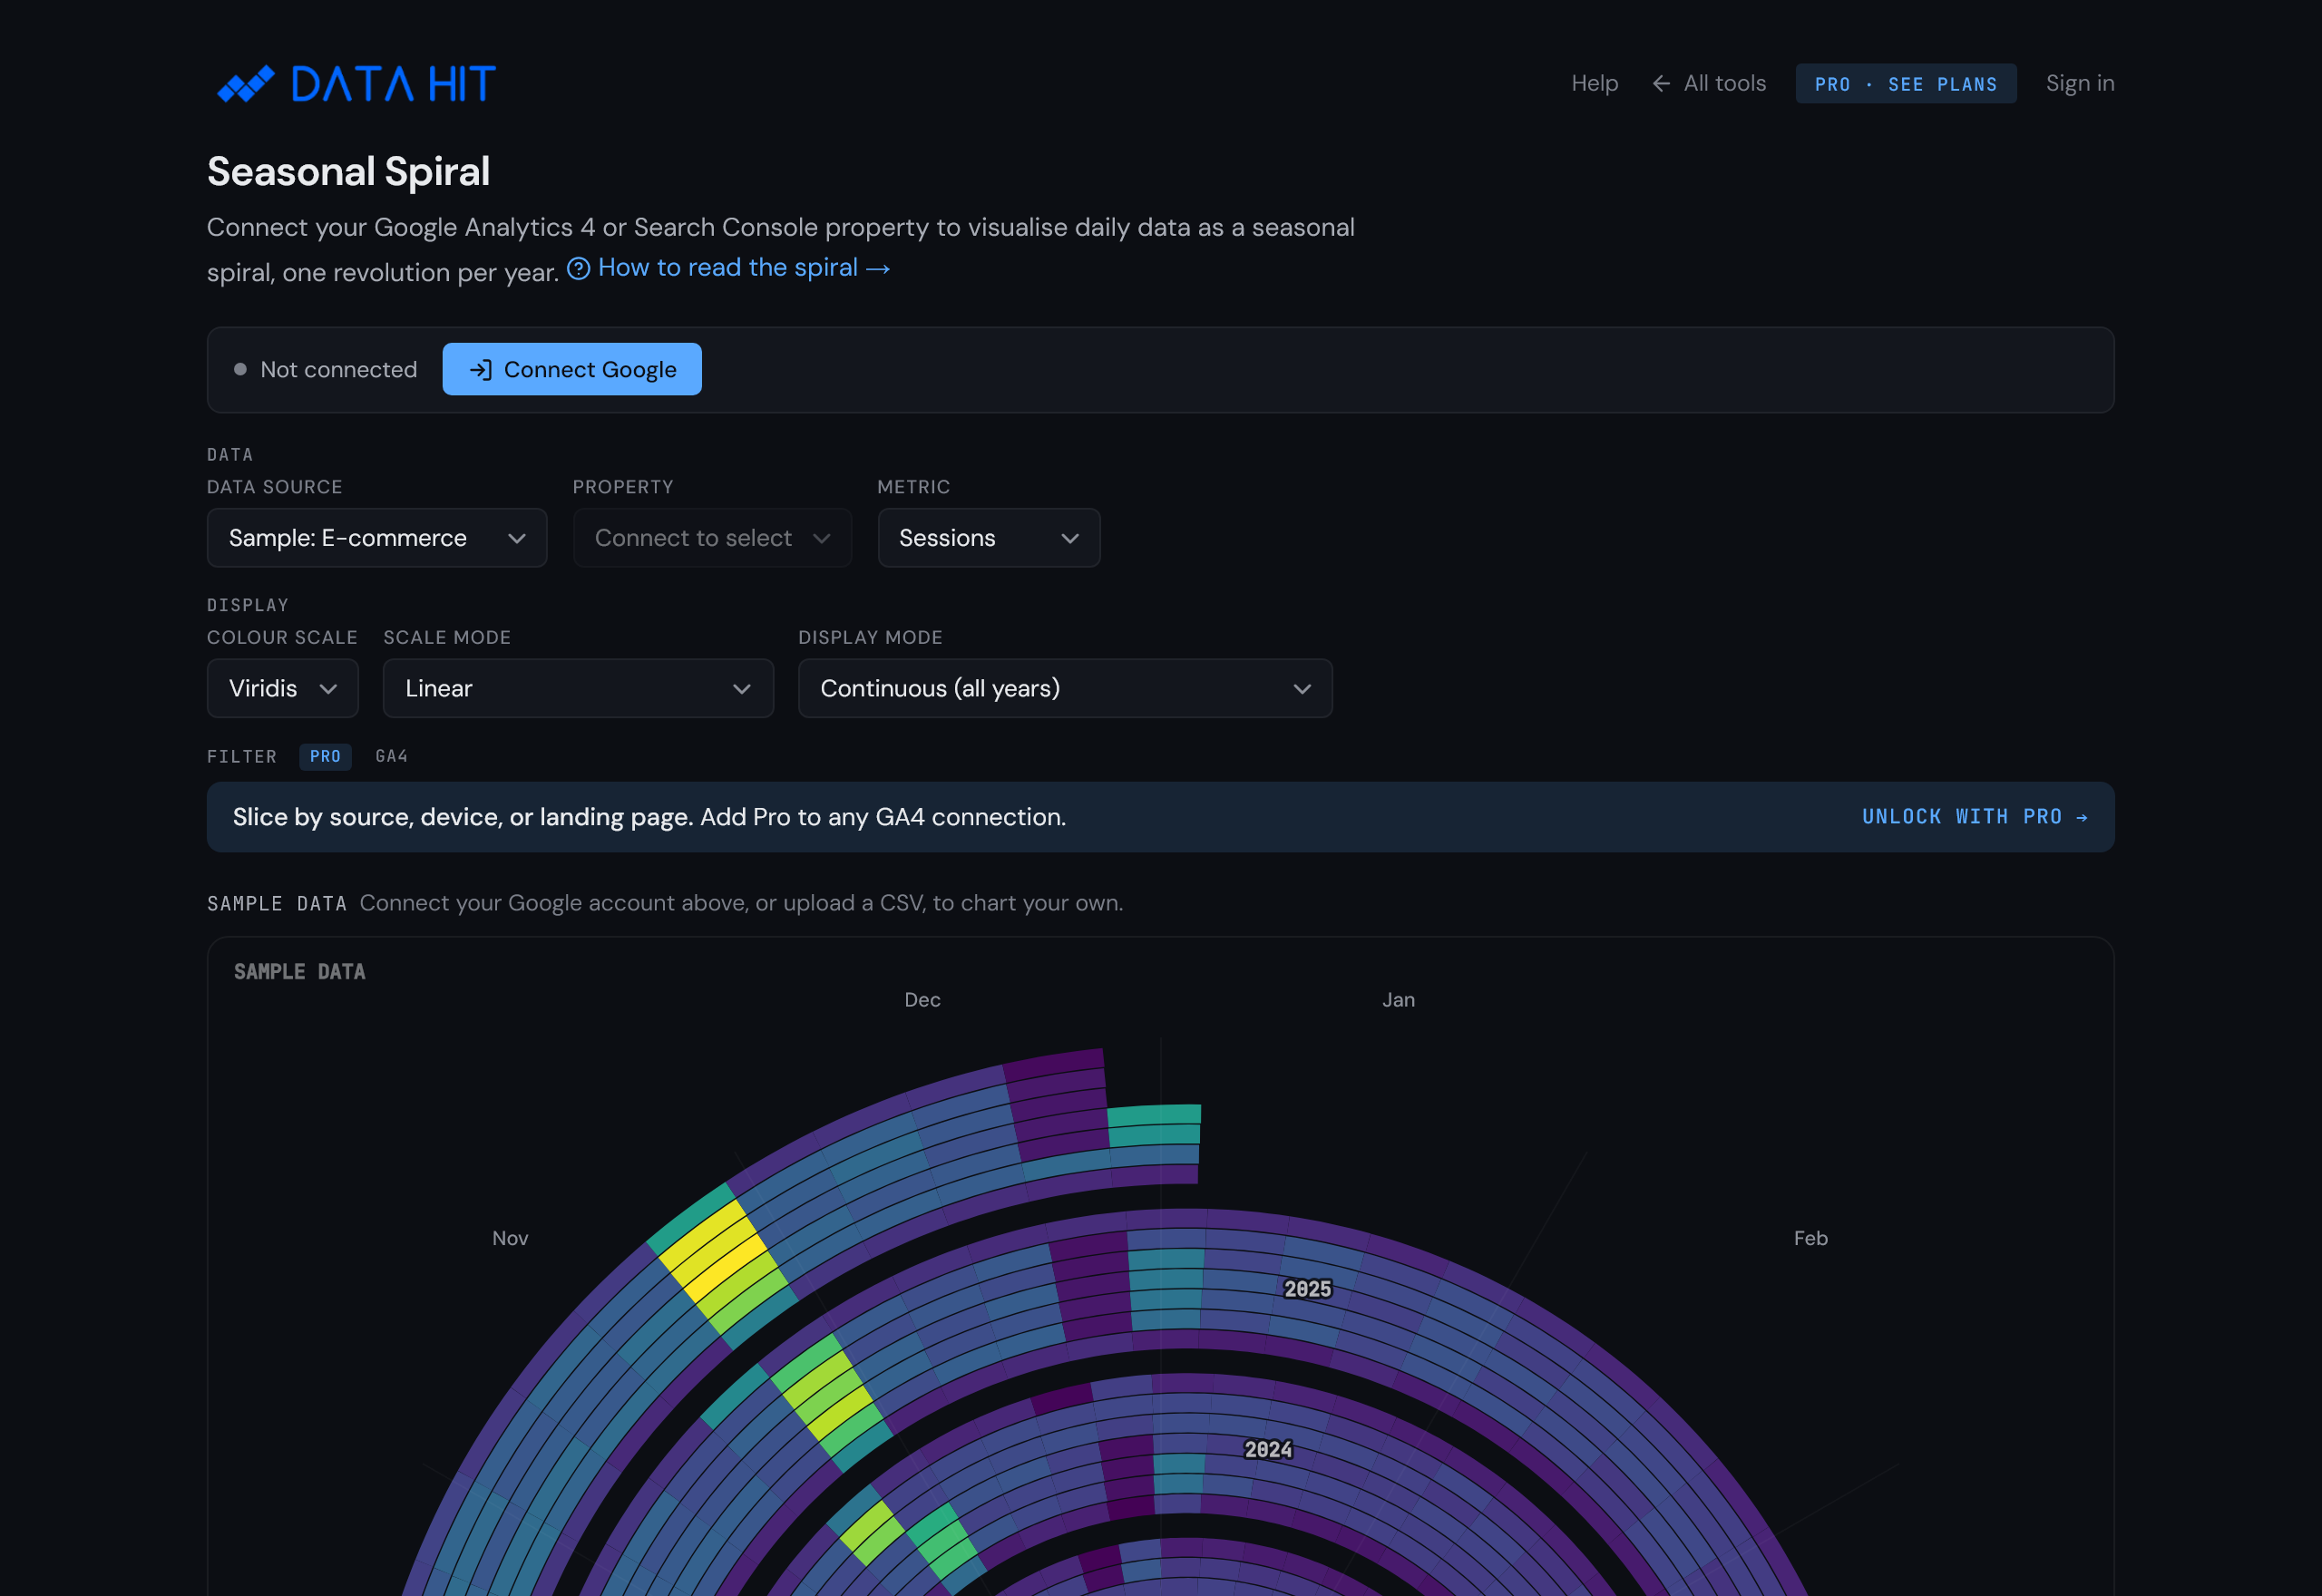The image size is (2322, 1596).
Task: Click the Not connected status text
Action: [x=338, y=370]
